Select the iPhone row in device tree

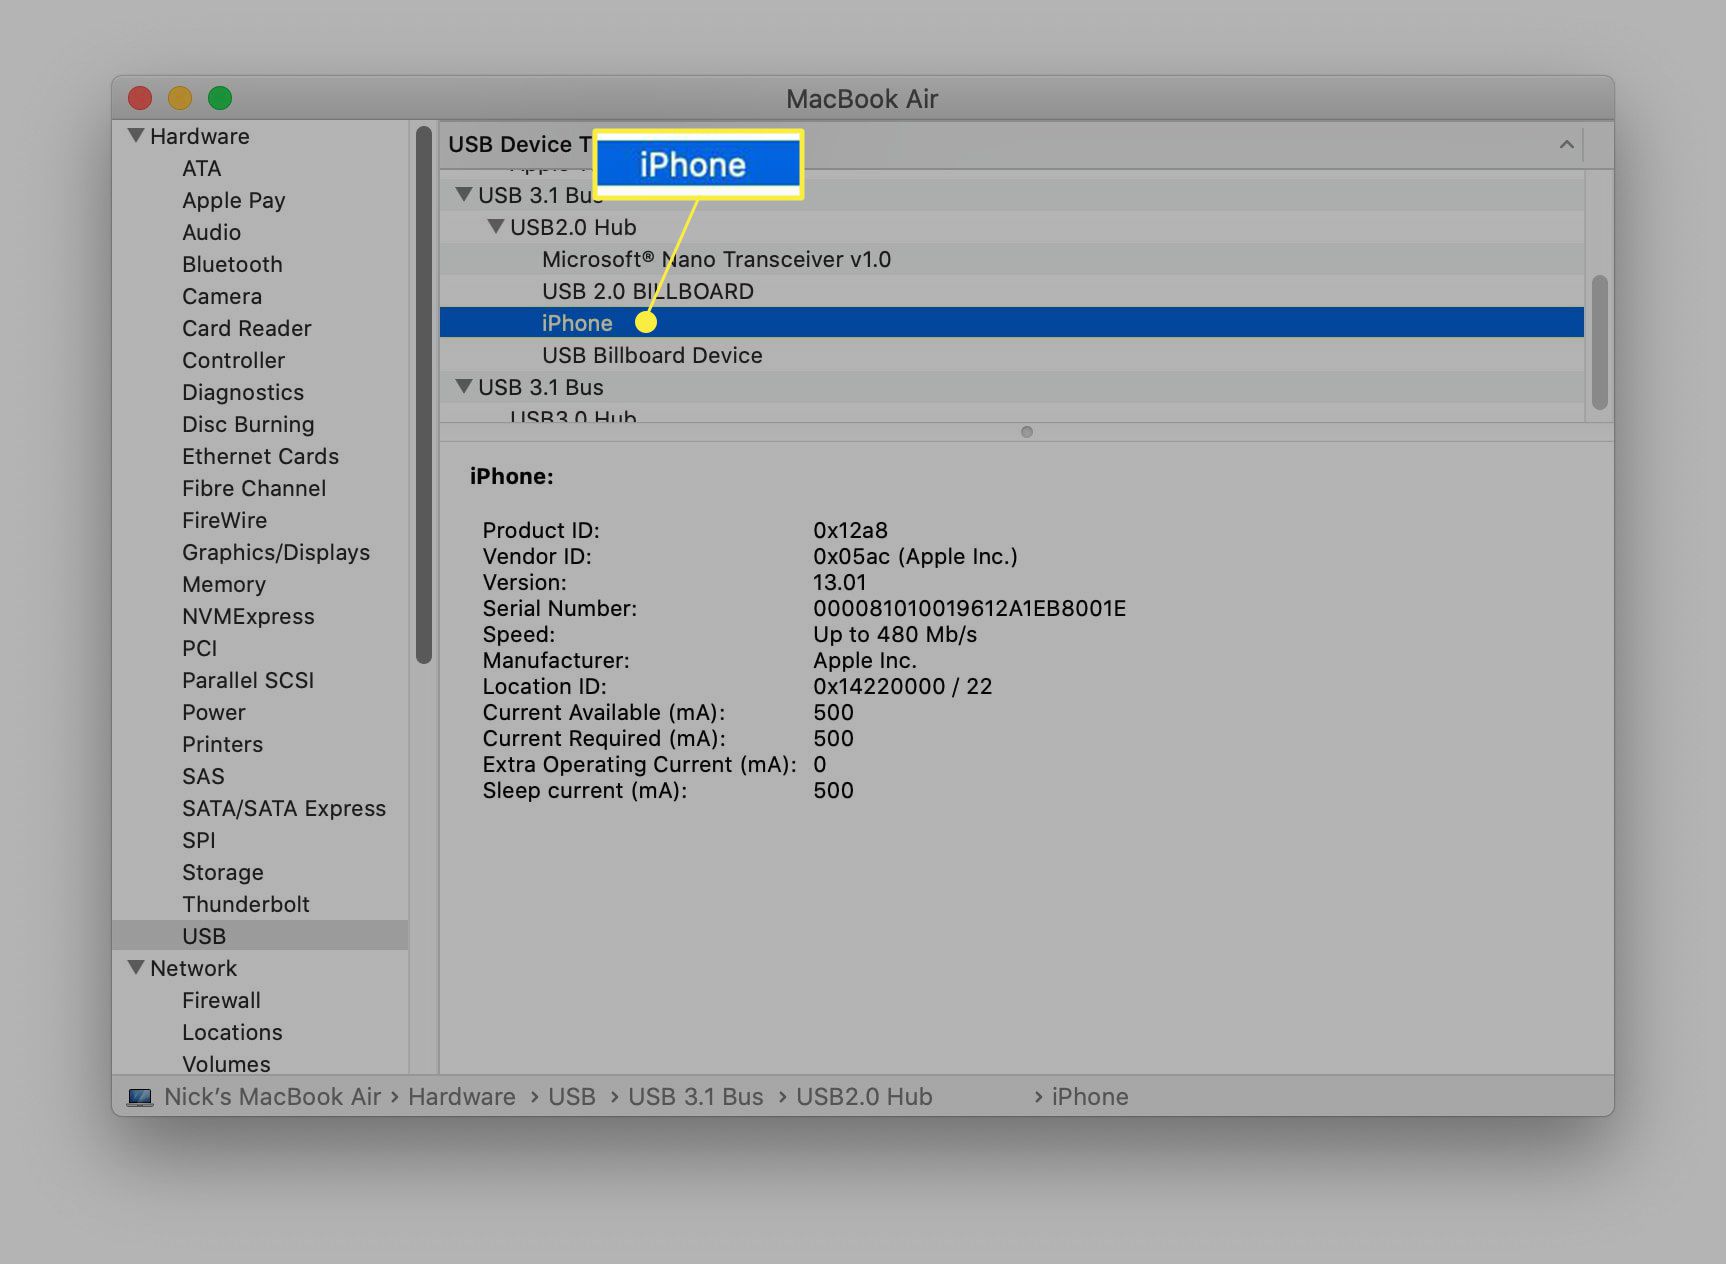(1012, 322)
